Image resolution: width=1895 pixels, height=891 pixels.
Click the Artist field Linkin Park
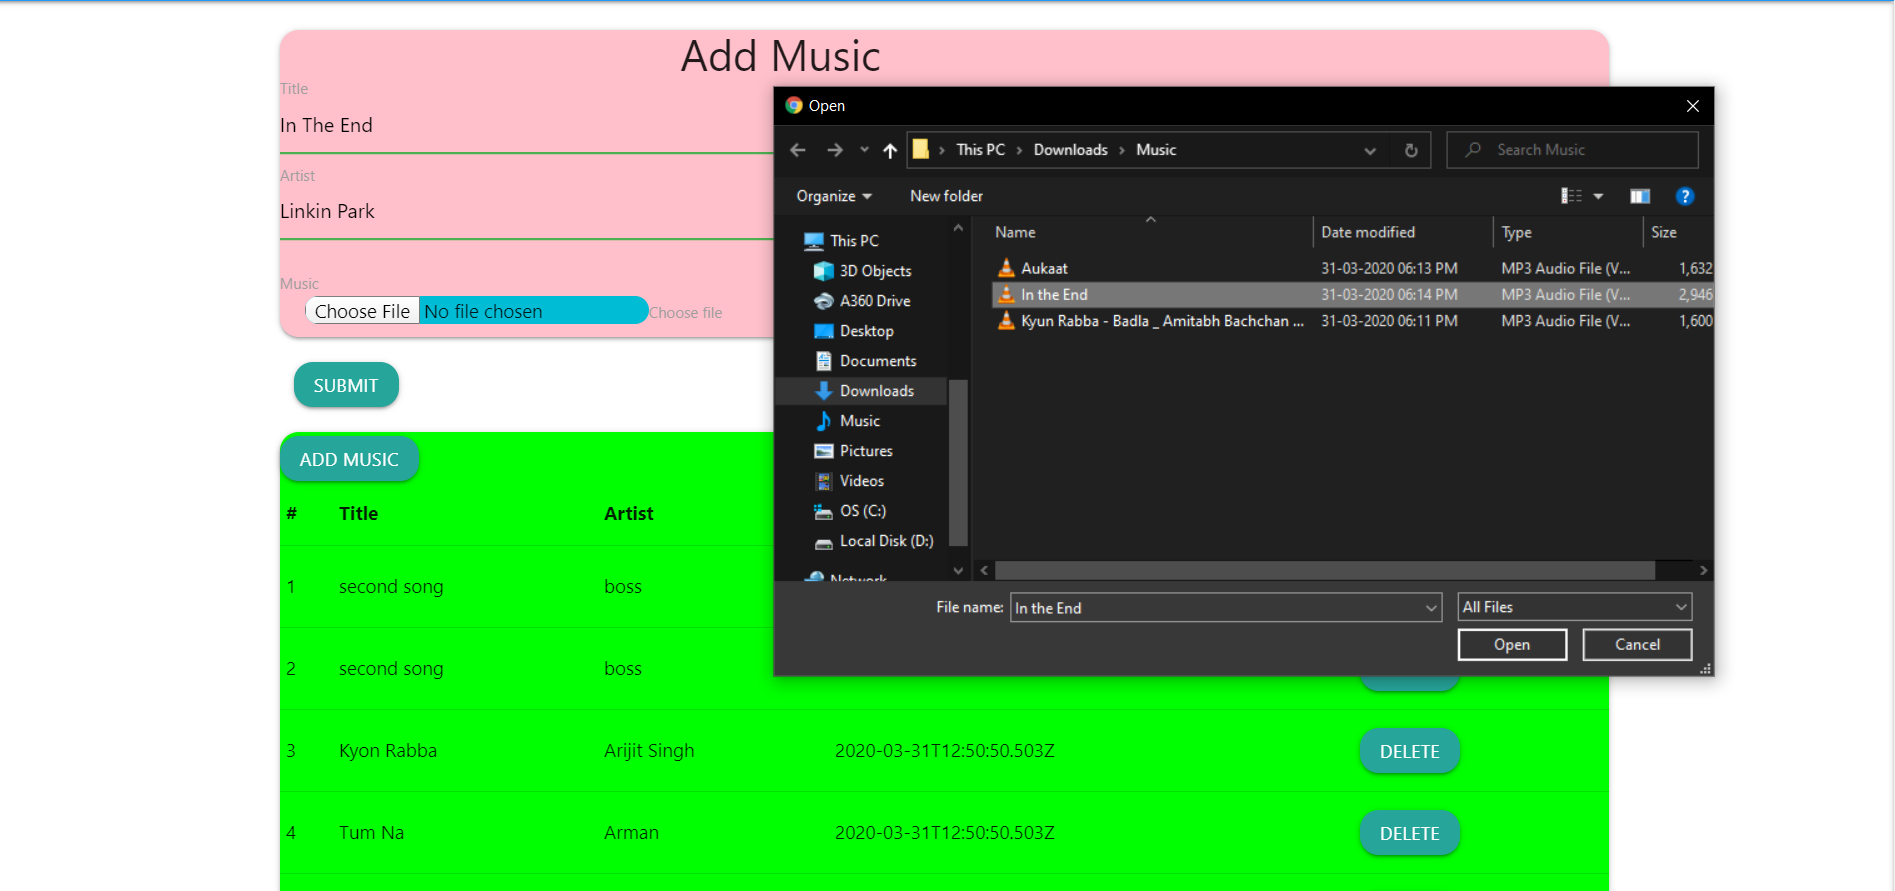click(527, 212)
